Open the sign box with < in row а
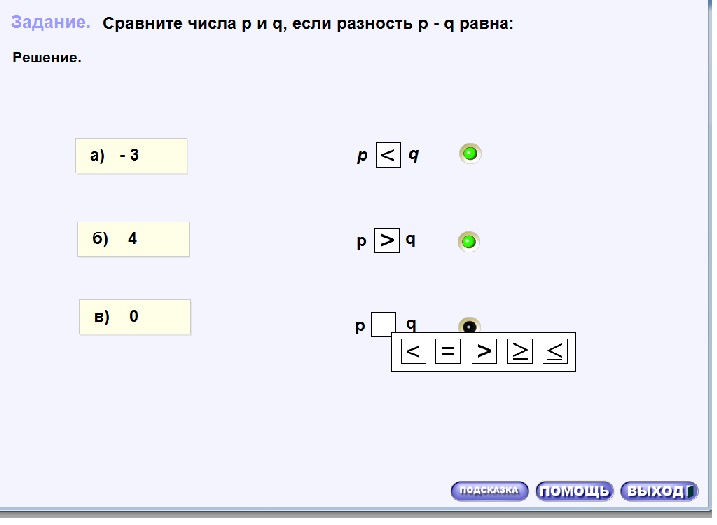Screen dimensions: 717x525 click(388, 155)
